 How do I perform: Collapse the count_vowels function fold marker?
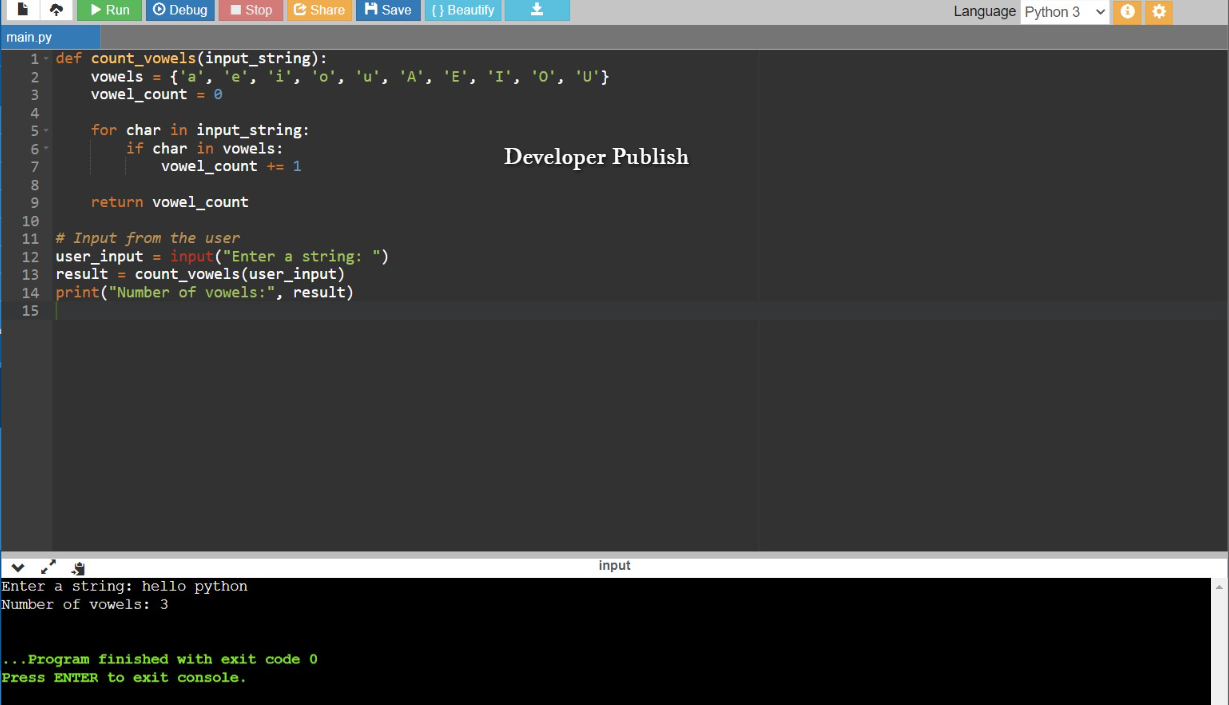click(x=45, y=57)
